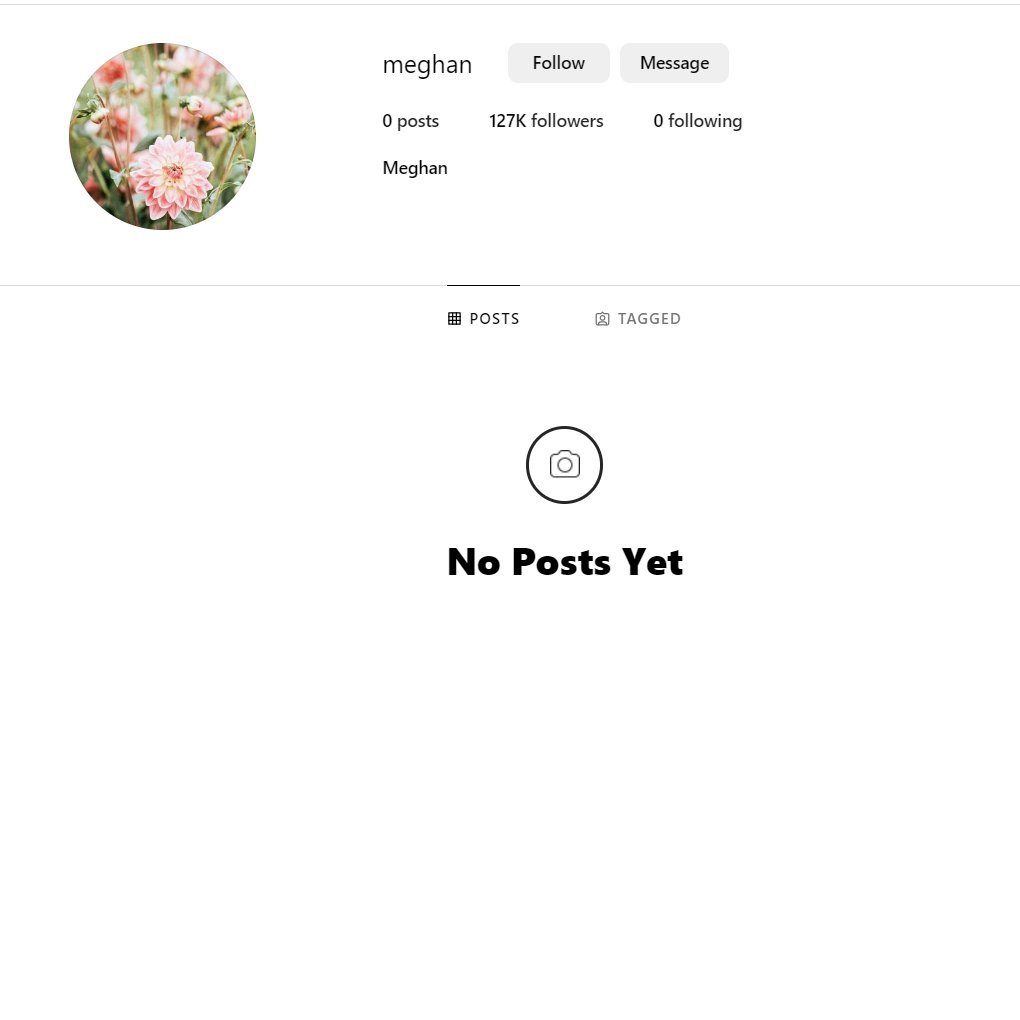Viewport: 1020px width, 1020px height.
Task: Click the 0 posts count
Action: (x=410, y=121)
